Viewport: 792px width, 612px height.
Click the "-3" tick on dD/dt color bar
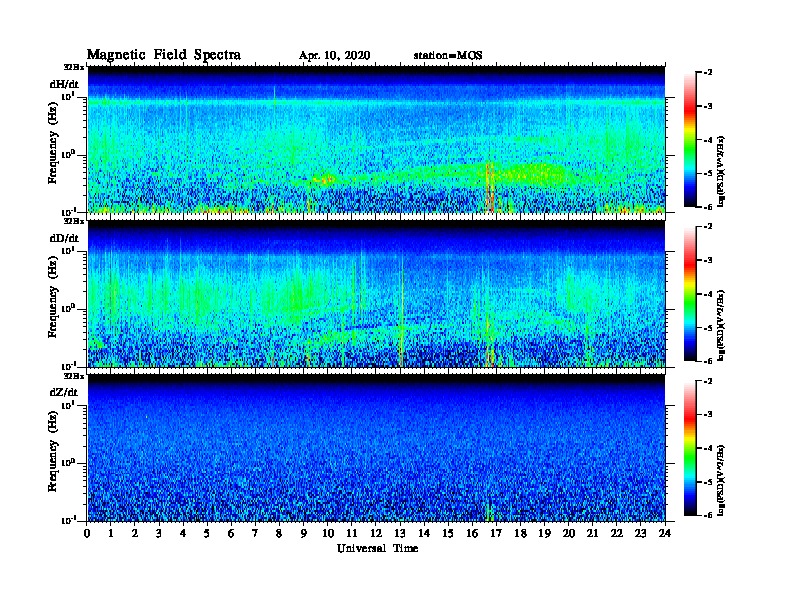tap(709, 260)
